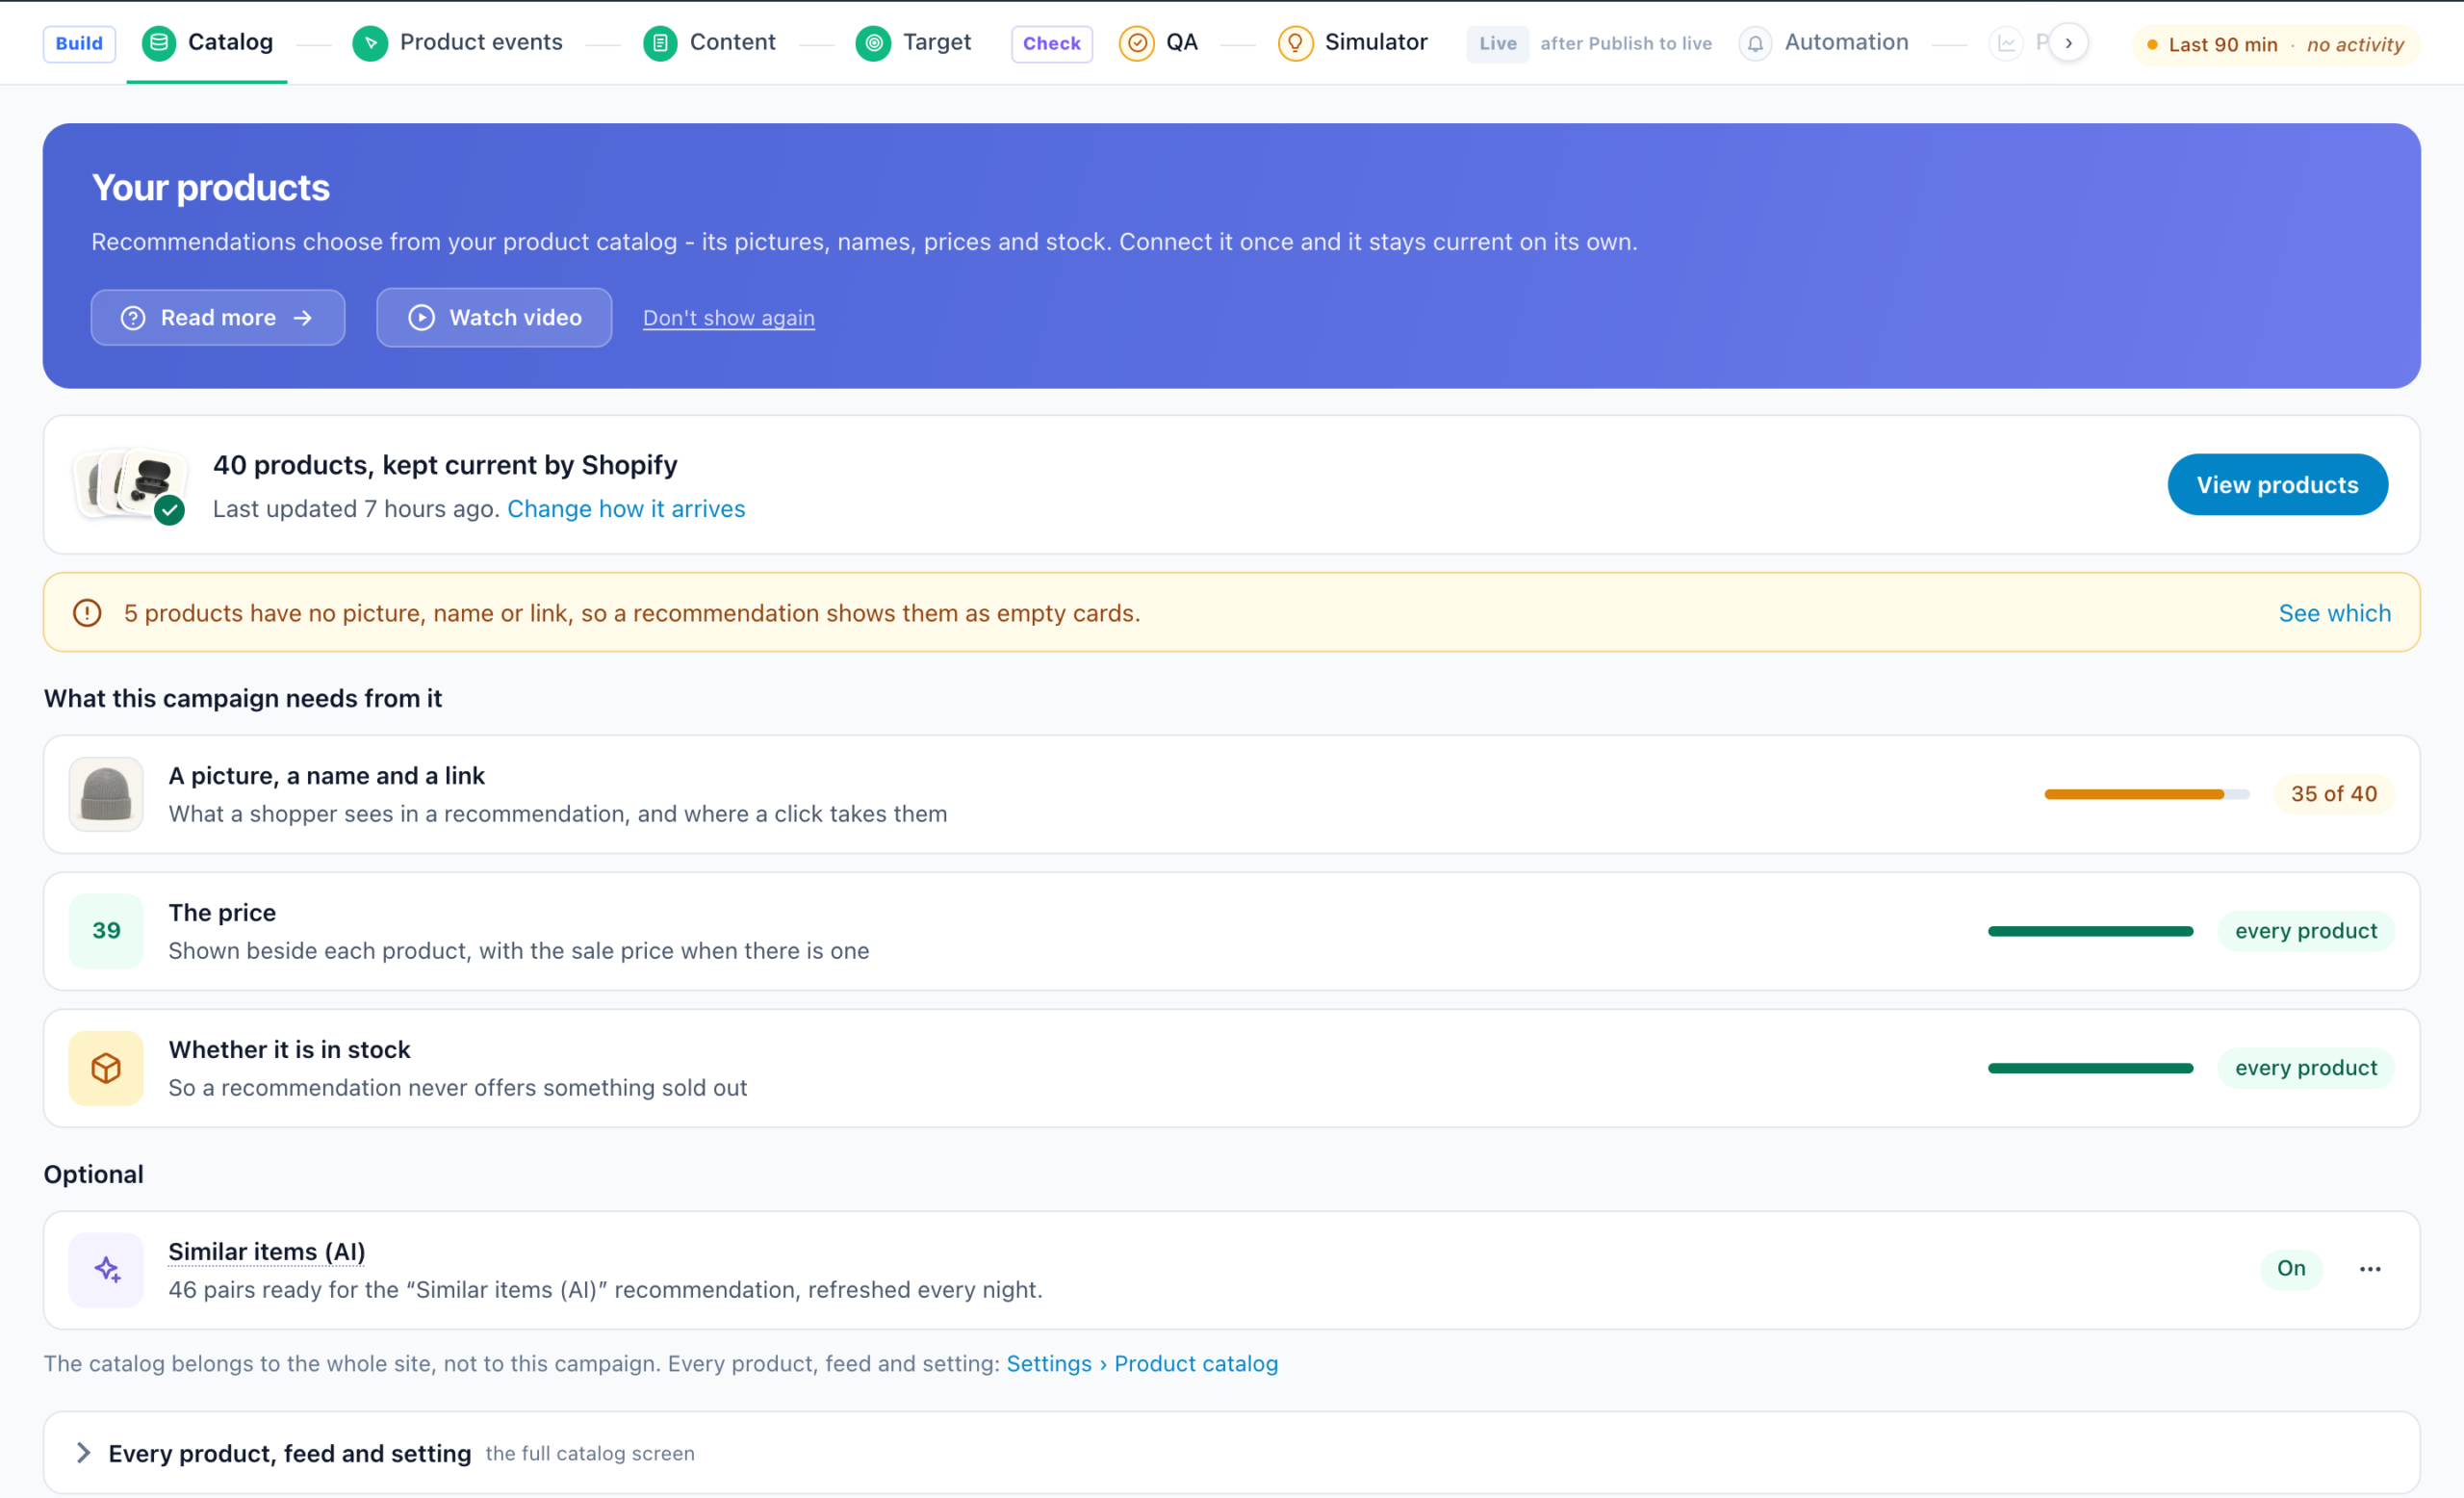The height and width of the screenshot is (1498, 2464).
Task: Click the View products button
Action: (2277, 485)
